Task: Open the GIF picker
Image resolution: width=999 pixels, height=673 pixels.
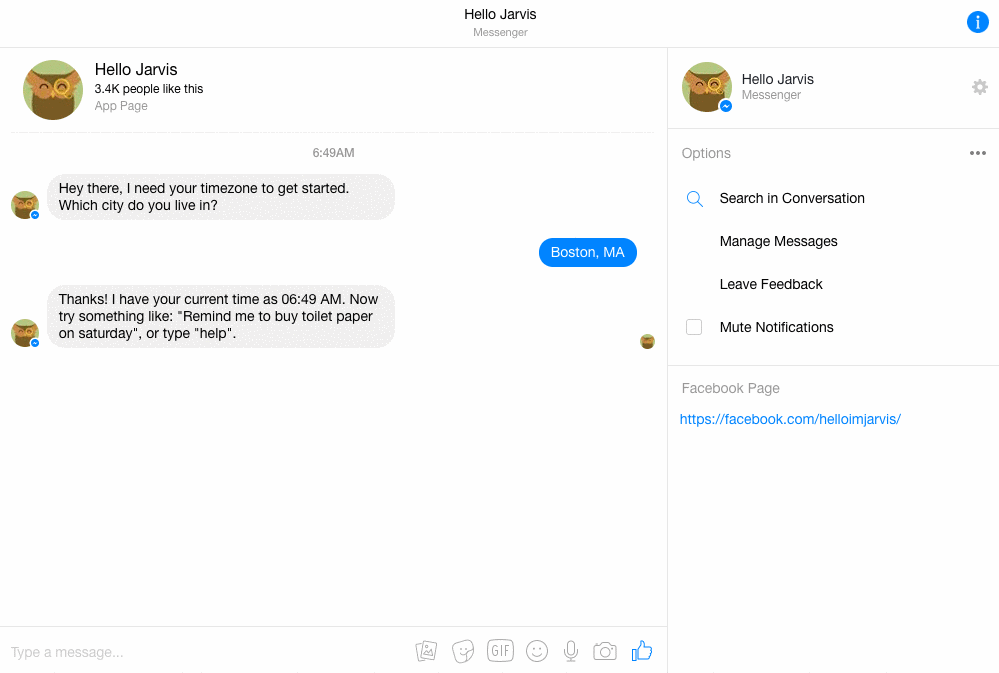Action: coord(500,650)
